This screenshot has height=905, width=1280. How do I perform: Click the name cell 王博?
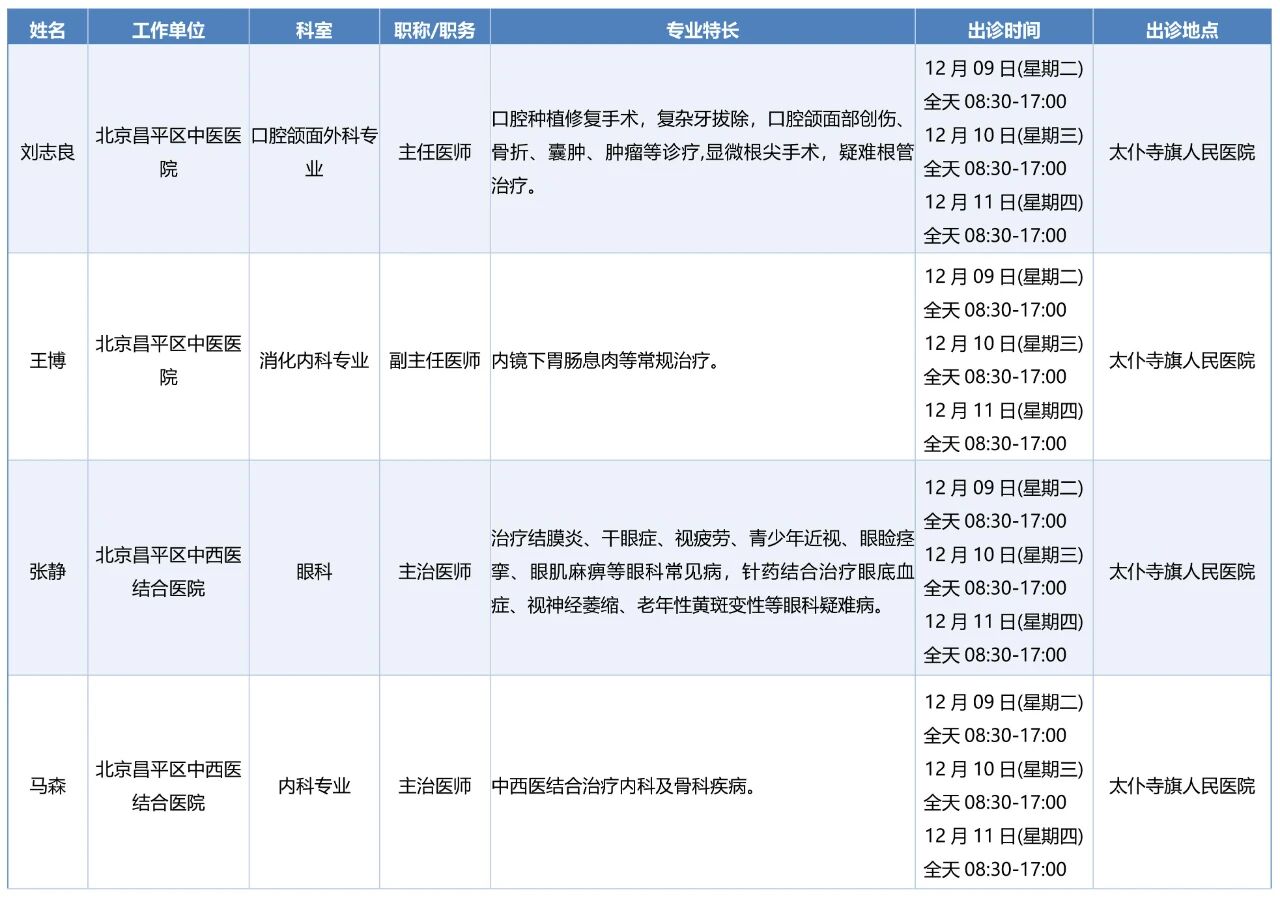click(x=48, y=361)
